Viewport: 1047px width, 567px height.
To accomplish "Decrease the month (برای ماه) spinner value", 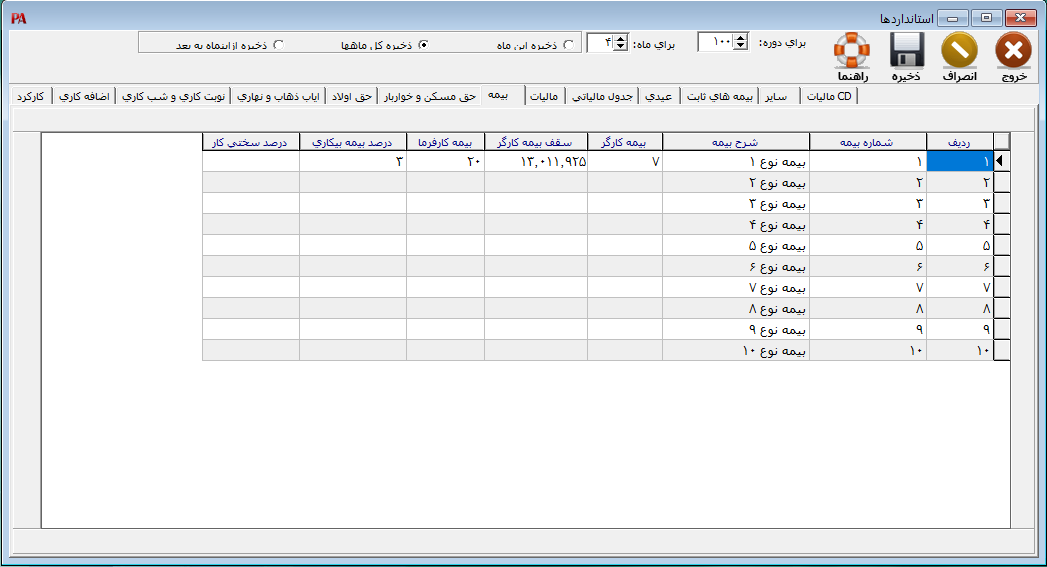I will (620, 47).
